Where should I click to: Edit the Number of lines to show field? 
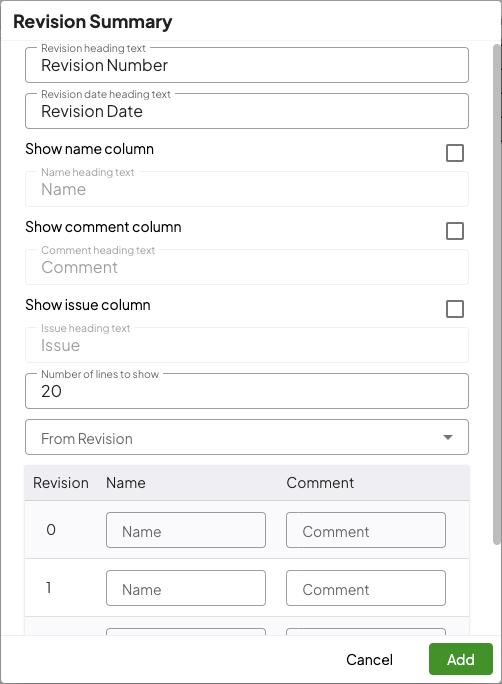247,391
